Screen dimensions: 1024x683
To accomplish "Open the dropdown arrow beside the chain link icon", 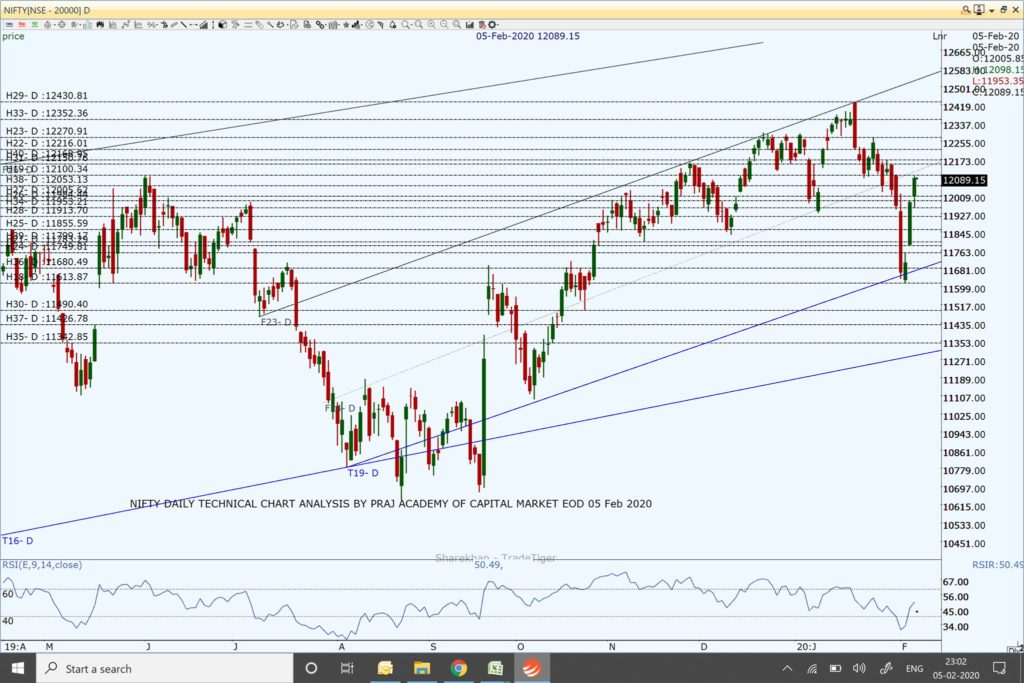I will [326, 25].
